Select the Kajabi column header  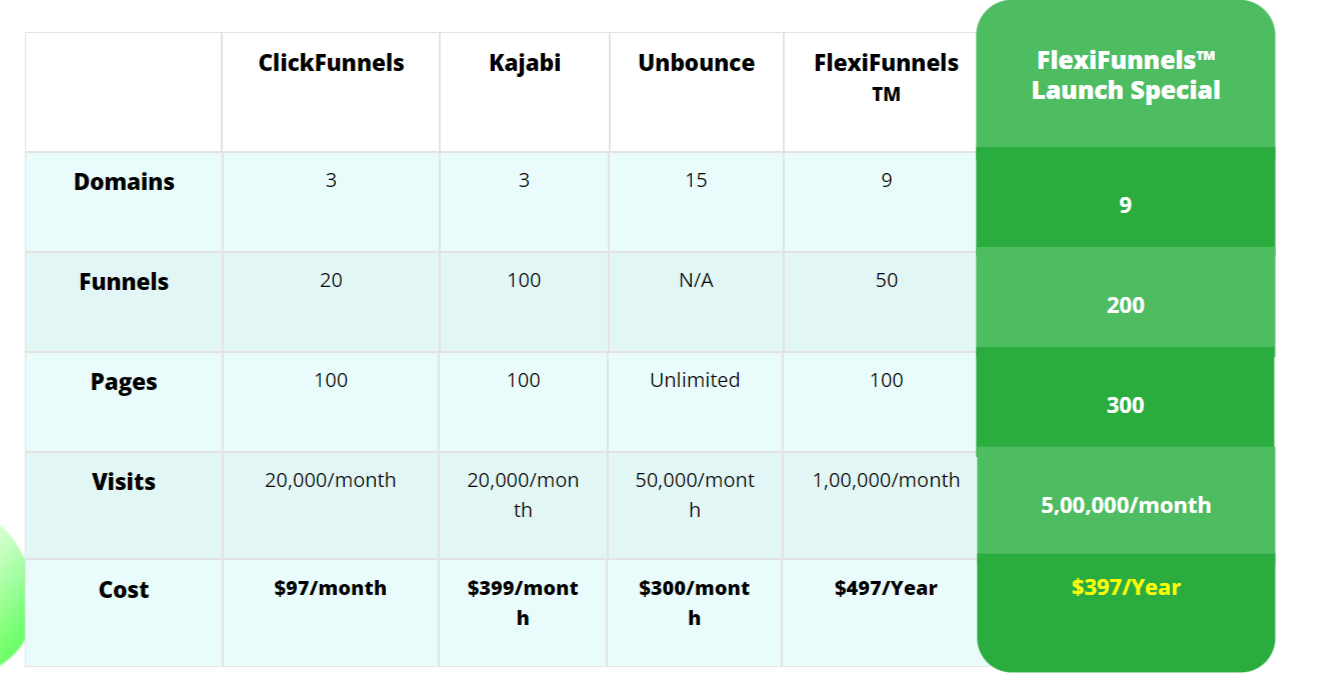point(524,63)
